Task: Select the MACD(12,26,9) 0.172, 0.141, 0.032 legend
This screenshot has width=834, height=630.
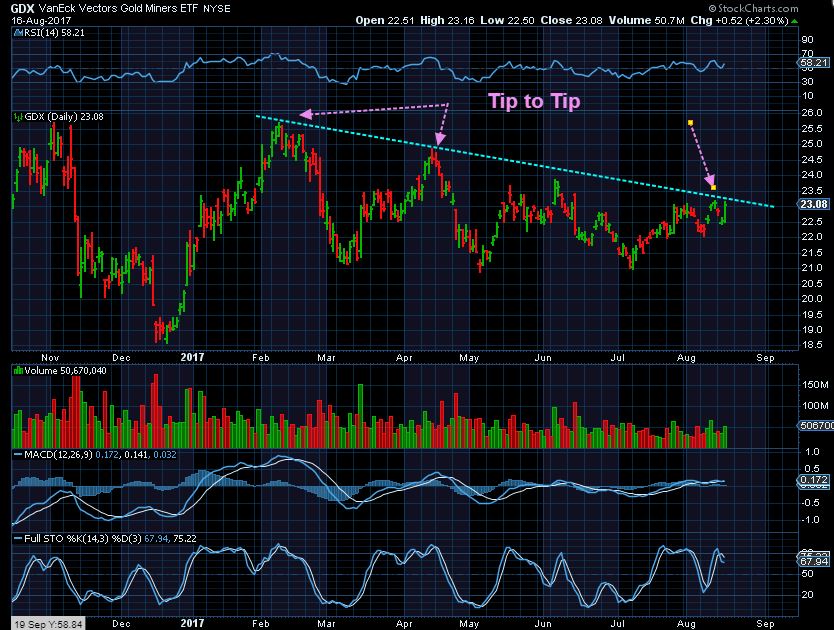Action: click(100, 454)
